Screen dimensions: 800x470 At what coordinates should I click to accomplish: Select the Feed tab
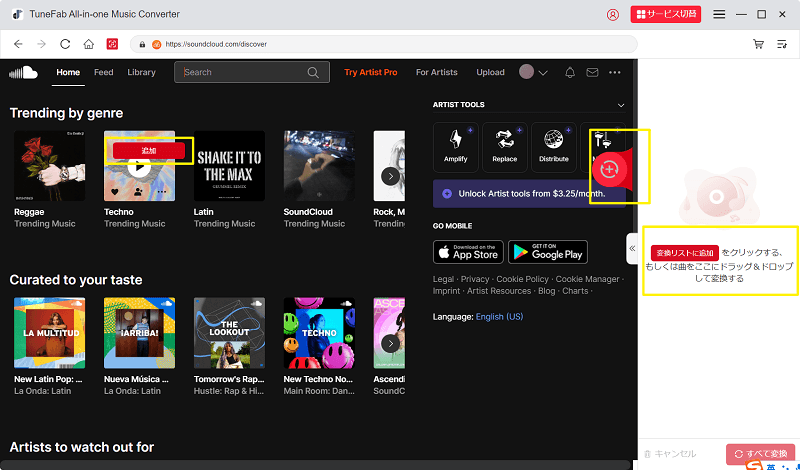click(x=104, y=72)
